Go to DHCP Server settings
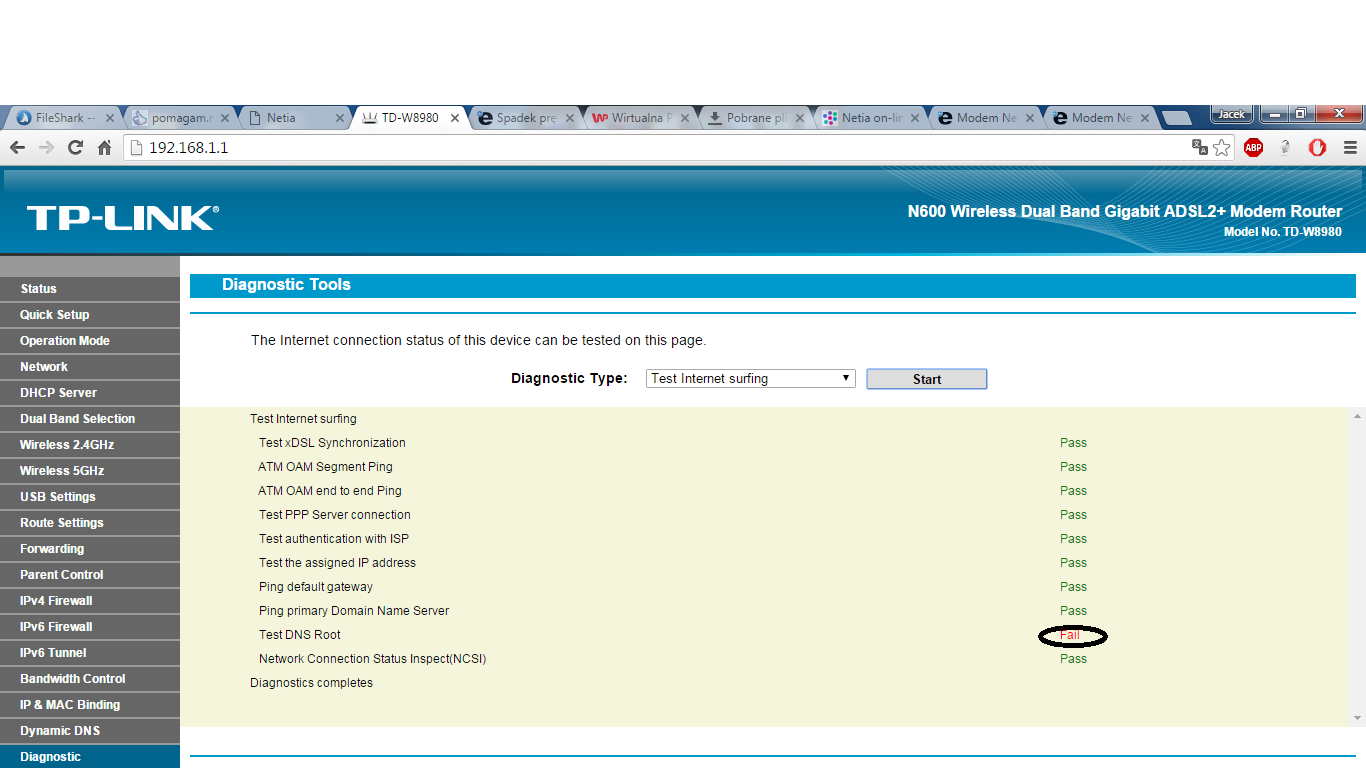 coord(90,393)
